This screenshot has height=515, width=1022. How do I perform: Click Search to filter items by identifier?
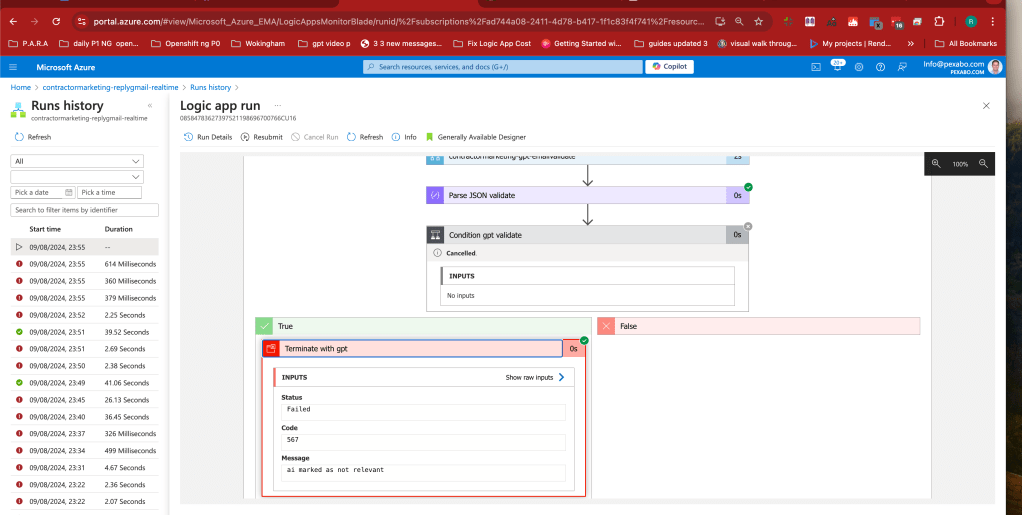tap(85, 210)
